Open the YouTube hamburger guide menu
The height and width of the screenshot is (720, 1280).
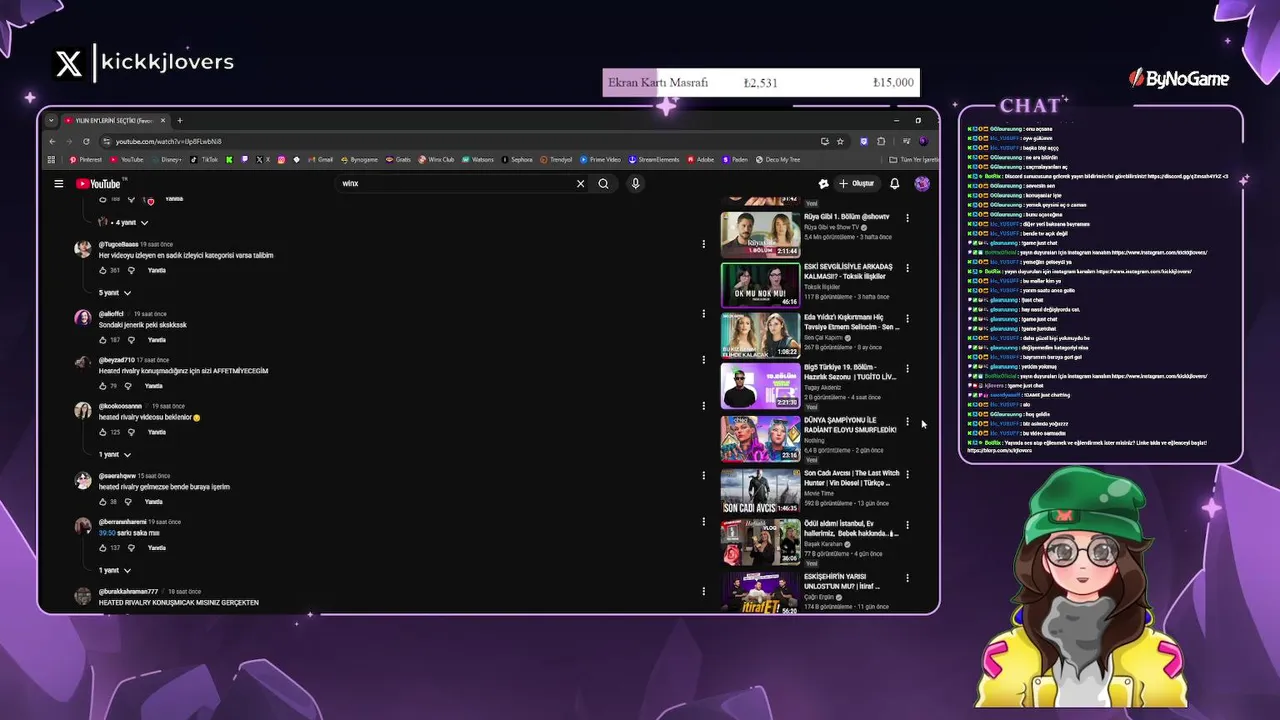point(59,184)
